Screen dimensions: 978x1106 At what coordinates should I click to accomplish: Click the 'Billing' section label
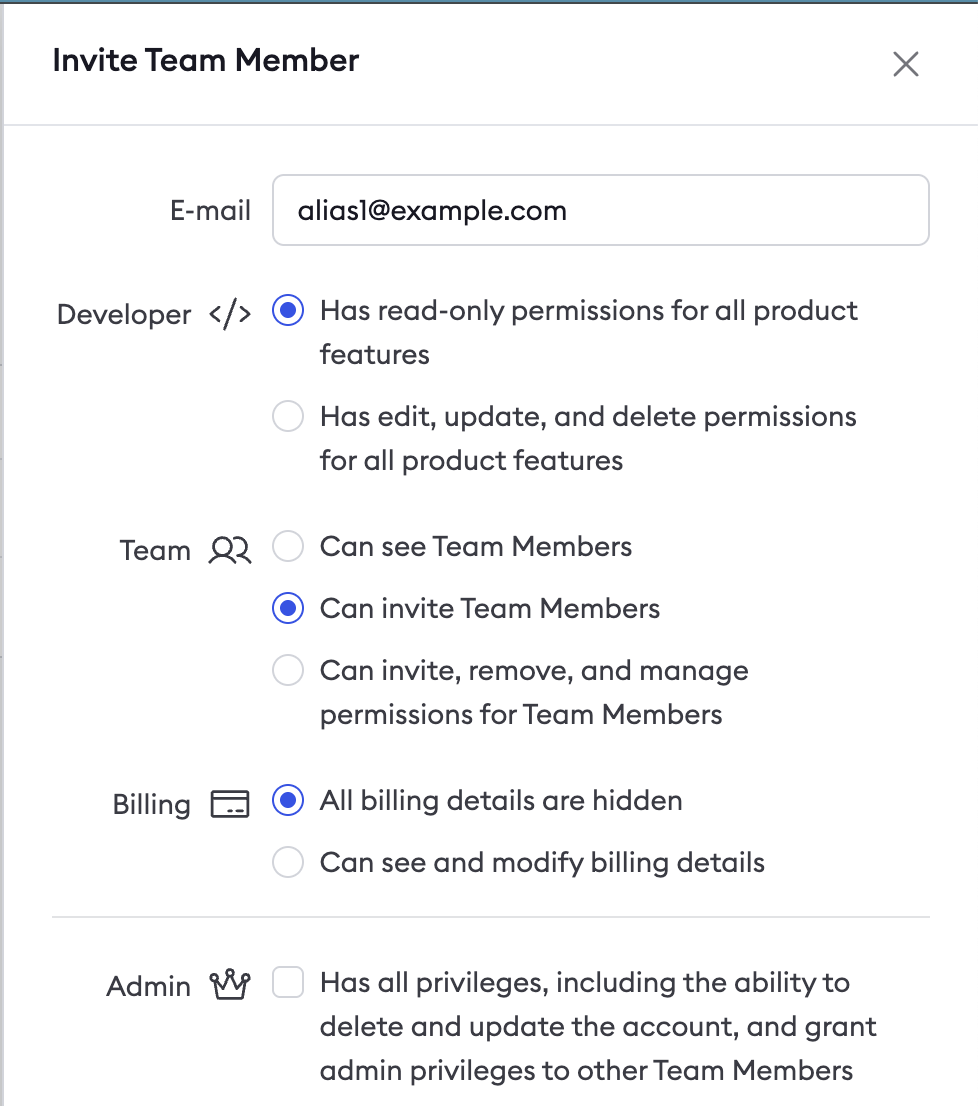pos(152,805)
